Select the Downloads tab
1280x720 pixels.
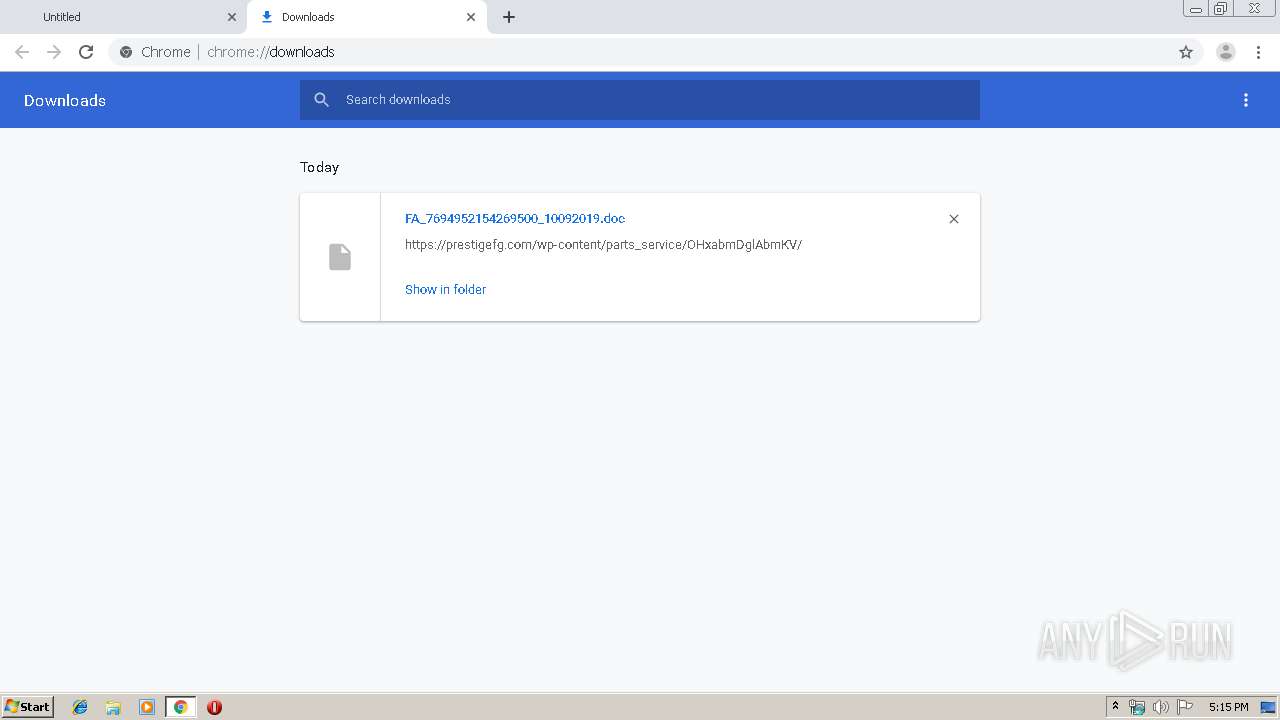click(x=366, y=17)
